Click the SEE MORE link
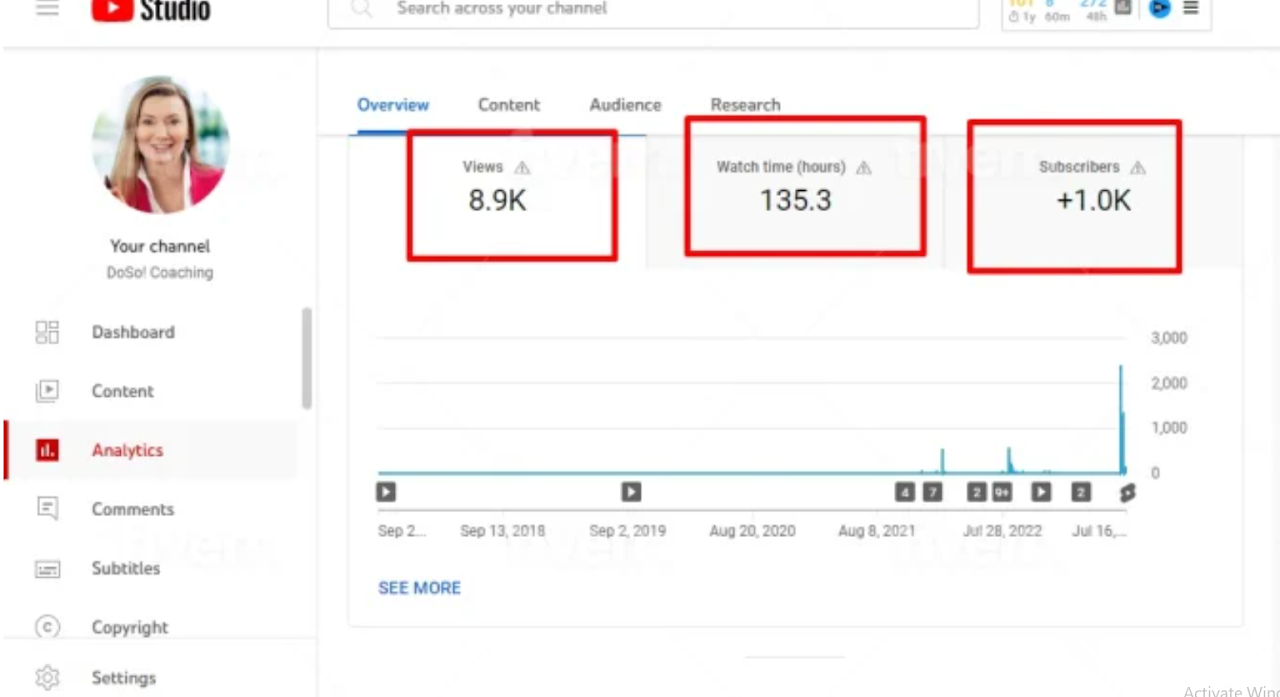 419,588
